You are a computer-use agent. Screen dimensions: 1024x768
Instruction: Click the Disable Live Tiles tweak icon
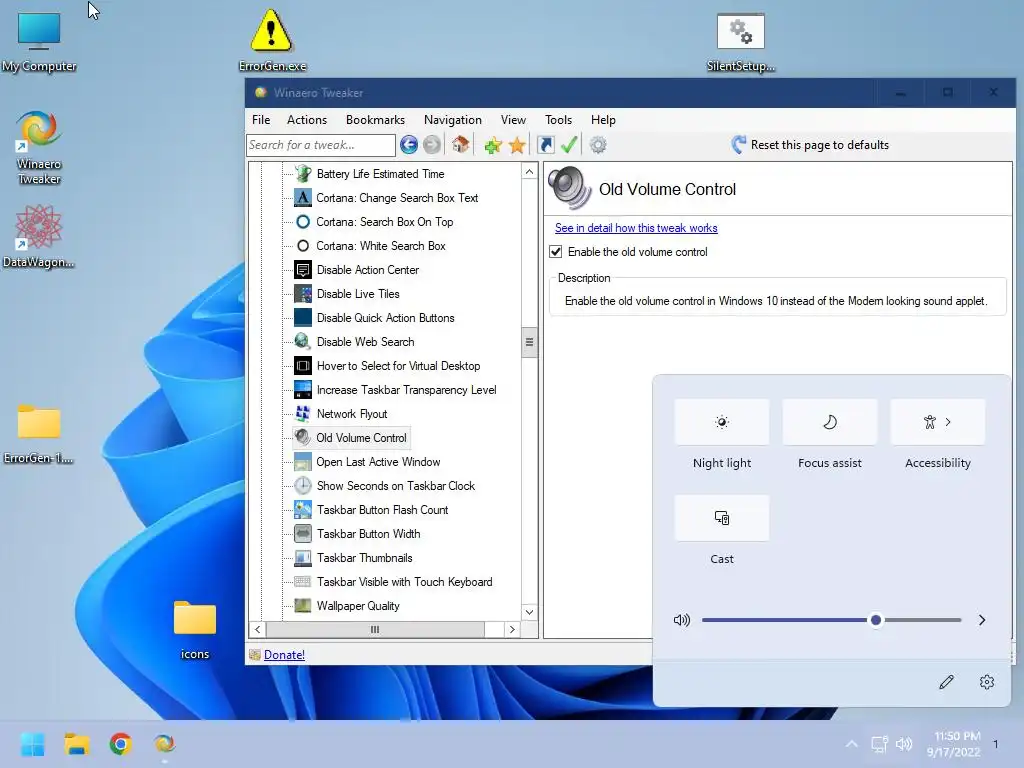coord(302,294)
